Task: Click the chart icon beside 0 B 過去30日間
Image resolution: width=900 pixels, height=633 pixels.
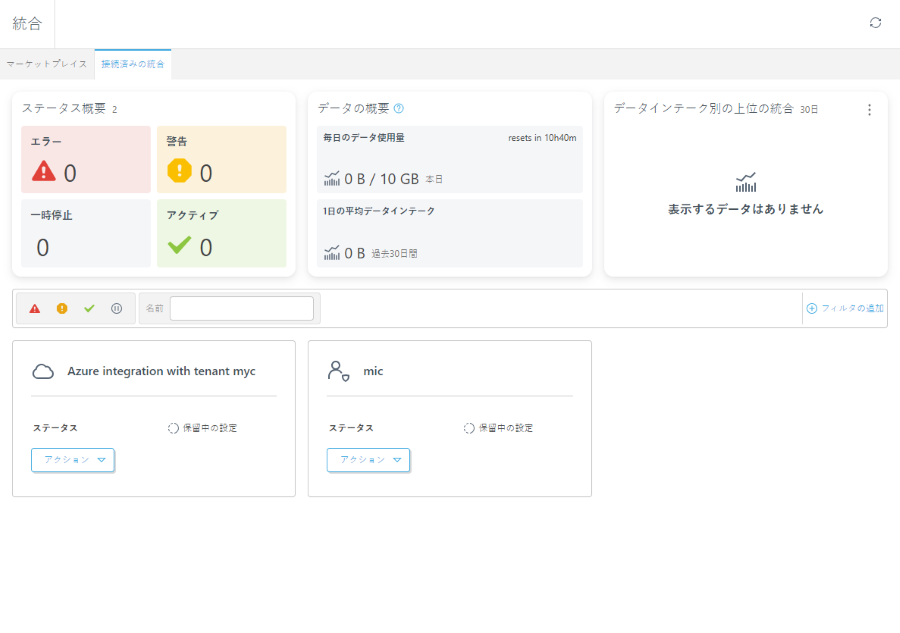Action: tap(332, 253)
